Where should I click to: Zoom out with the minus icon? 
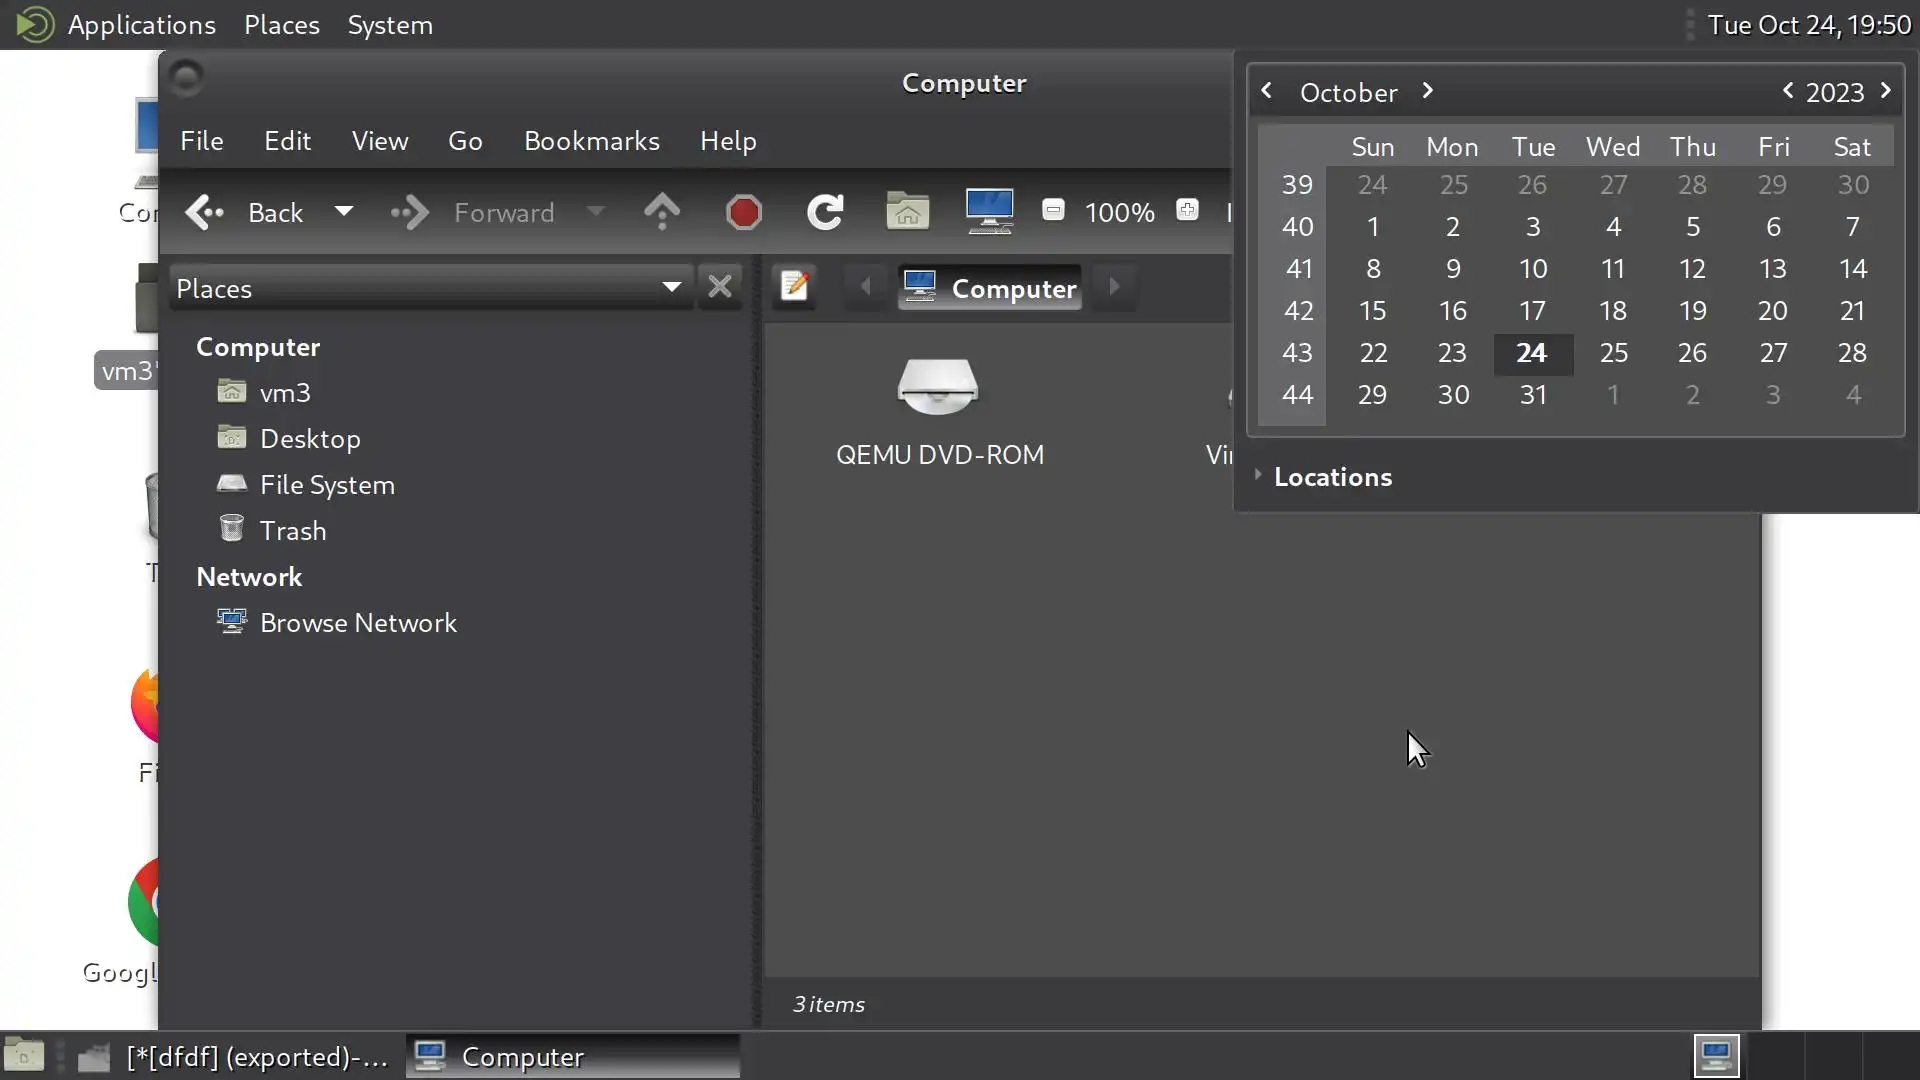coord(1053,210)
